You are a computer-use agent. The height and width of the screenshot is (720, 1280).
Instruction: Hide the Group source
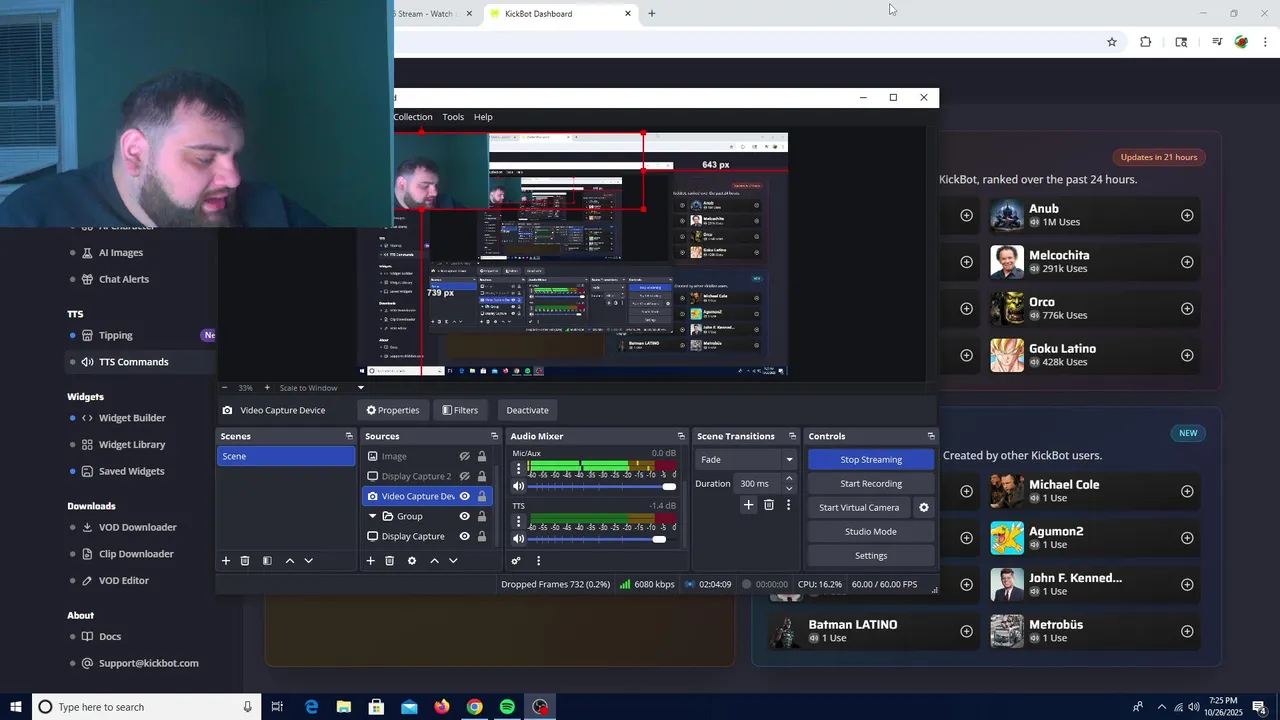click(464, 516)
